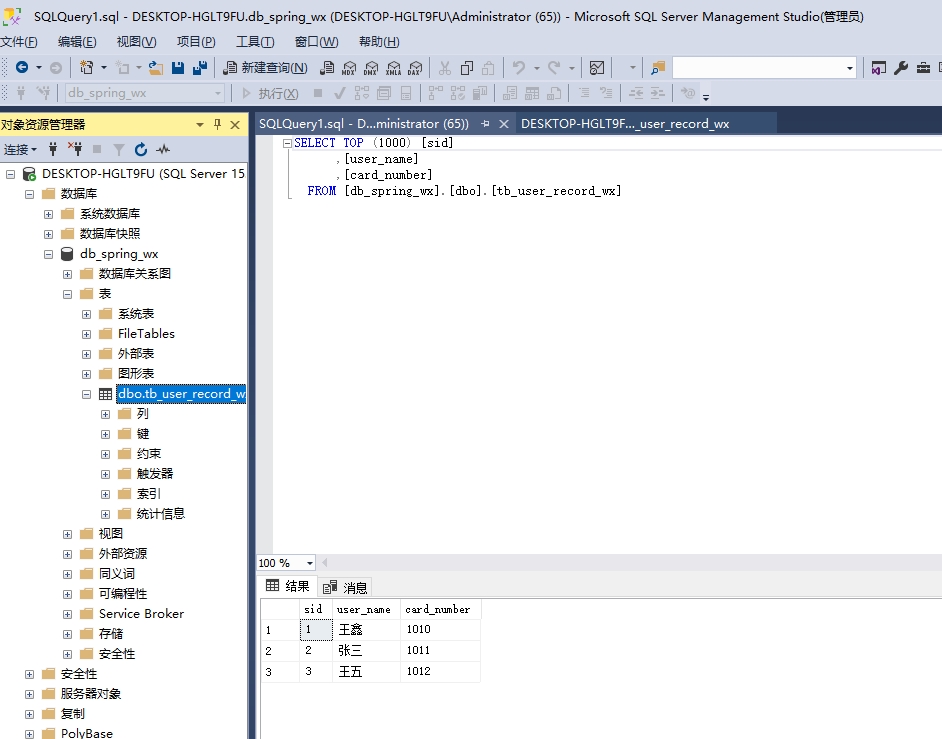The height and width of the screenshot is (739, 942).
Task: Click the New Project icon in toolbar
Action: 87,67
